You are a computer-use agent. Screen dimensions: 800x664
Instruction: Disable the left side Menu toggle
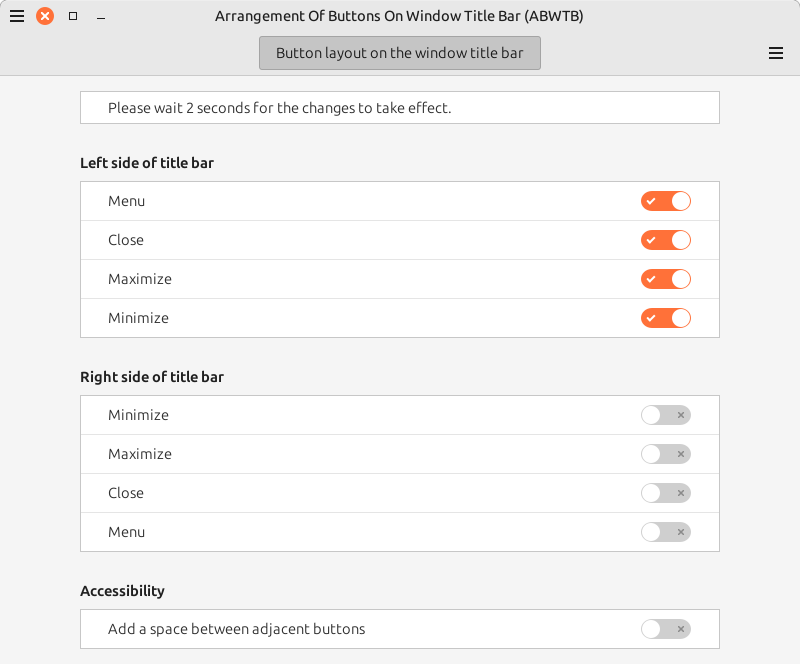666,201
